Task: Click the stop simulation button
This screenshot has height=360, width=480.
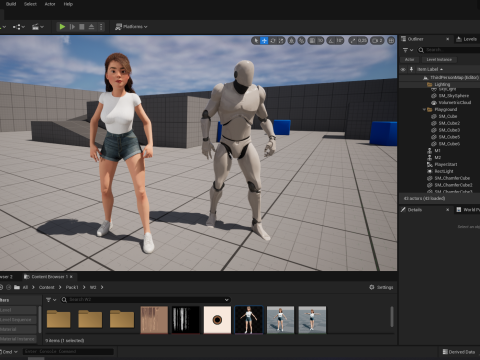Action: [x=82, y=27]
